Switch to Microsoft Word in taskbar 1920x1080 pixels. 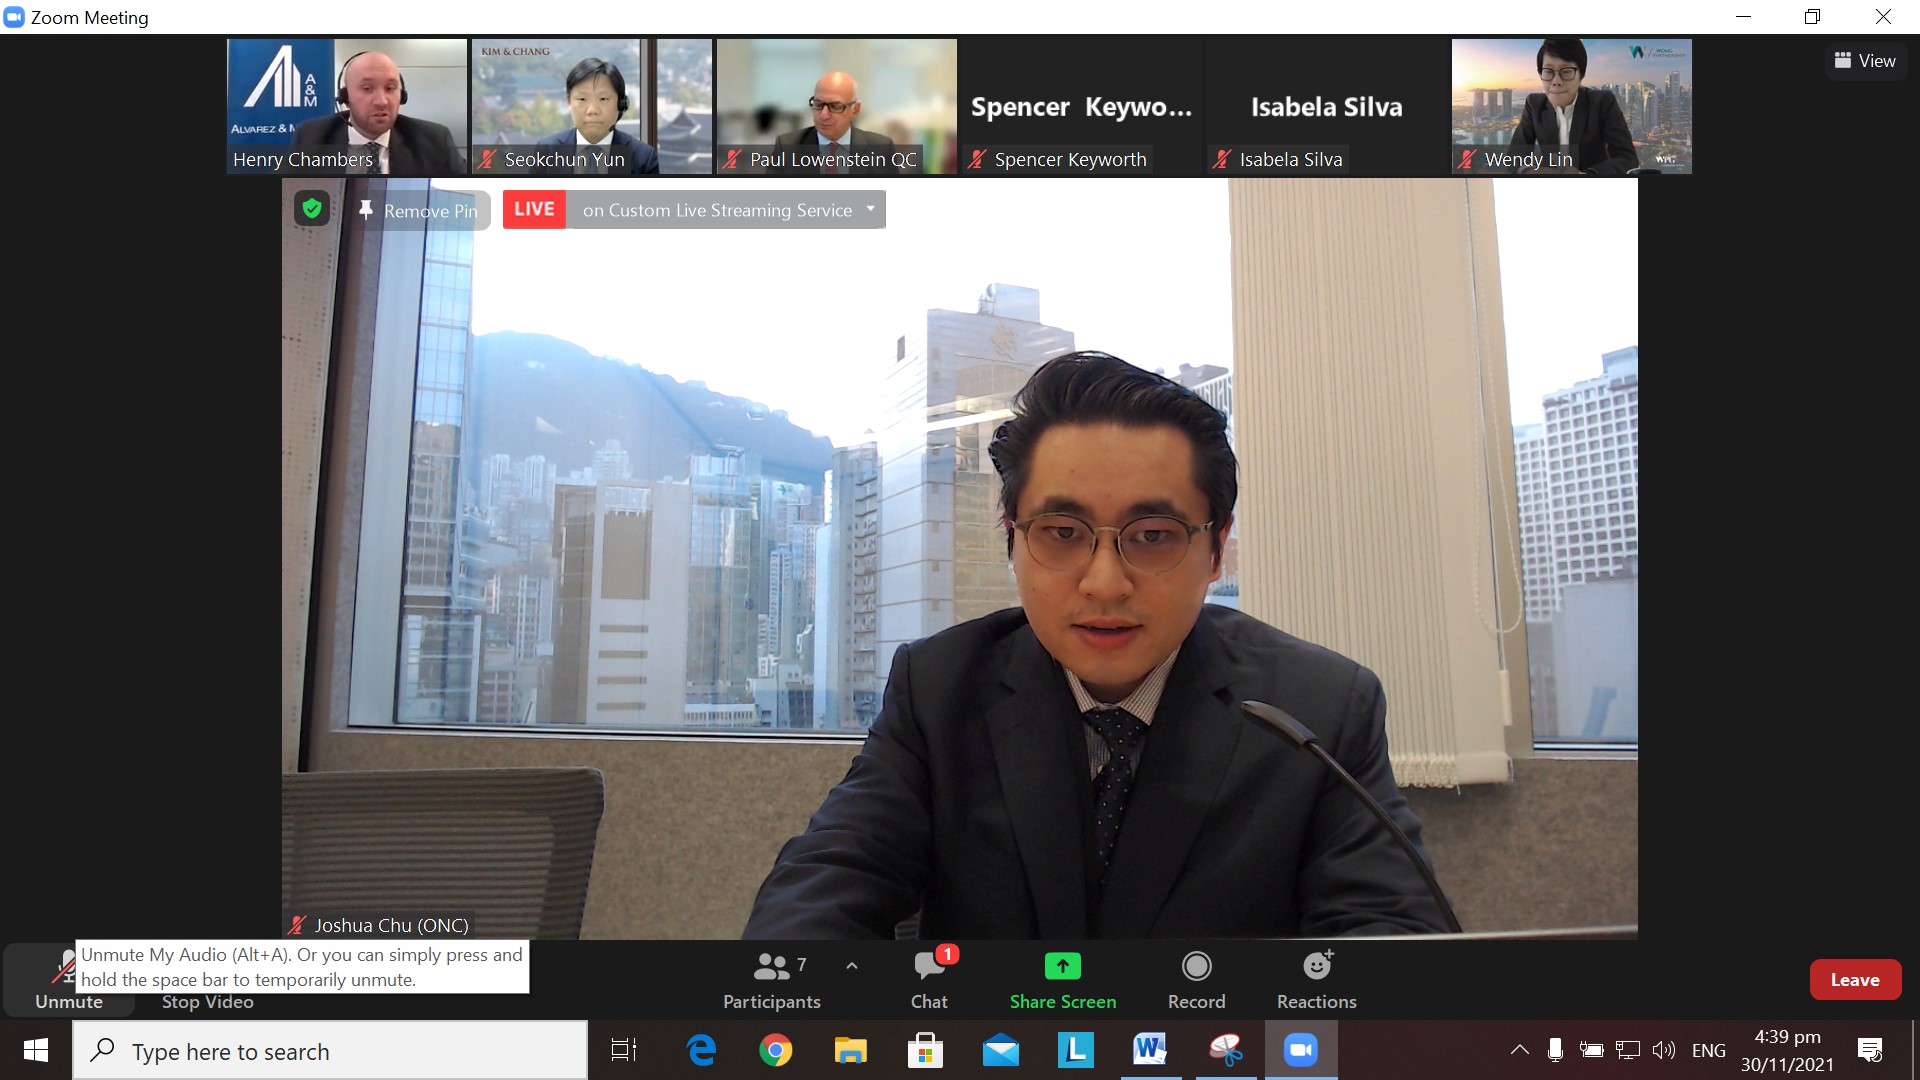1150,1050
